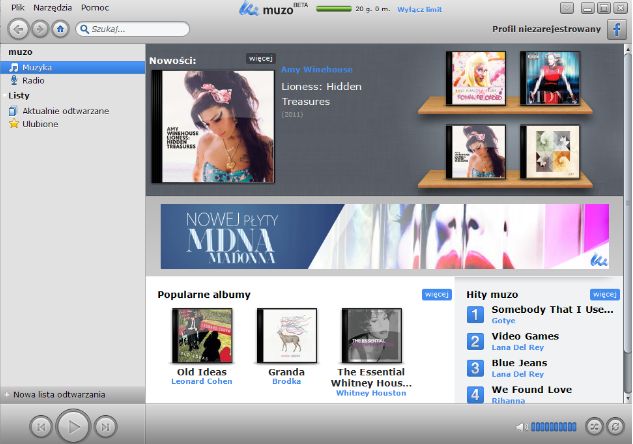Open the Old Ideas album cover
The image size is (633, 444).
tap(202, 335)
